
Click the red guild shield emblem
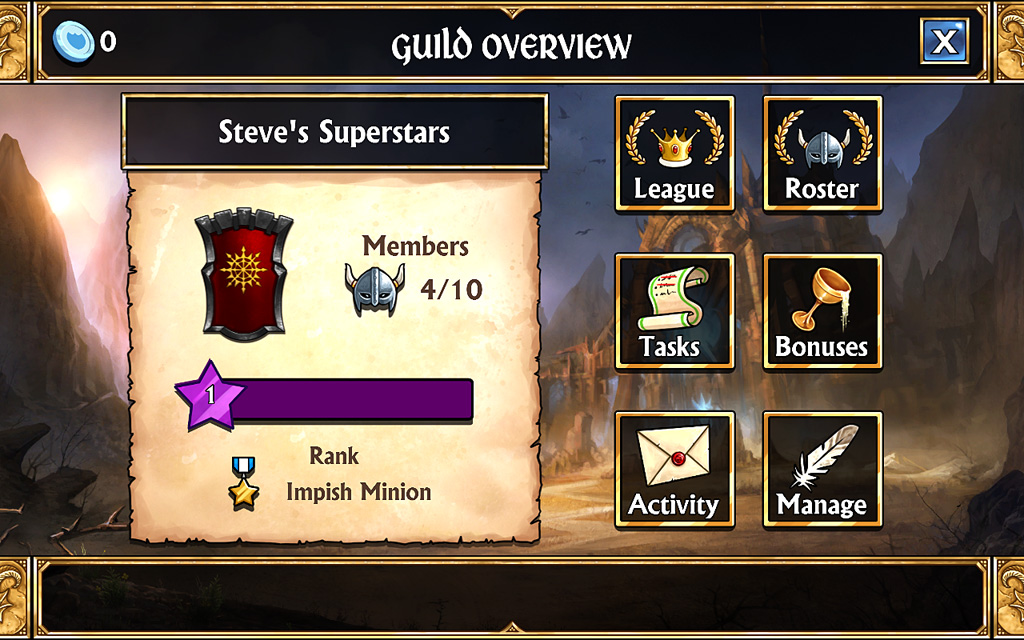point(244,274)
